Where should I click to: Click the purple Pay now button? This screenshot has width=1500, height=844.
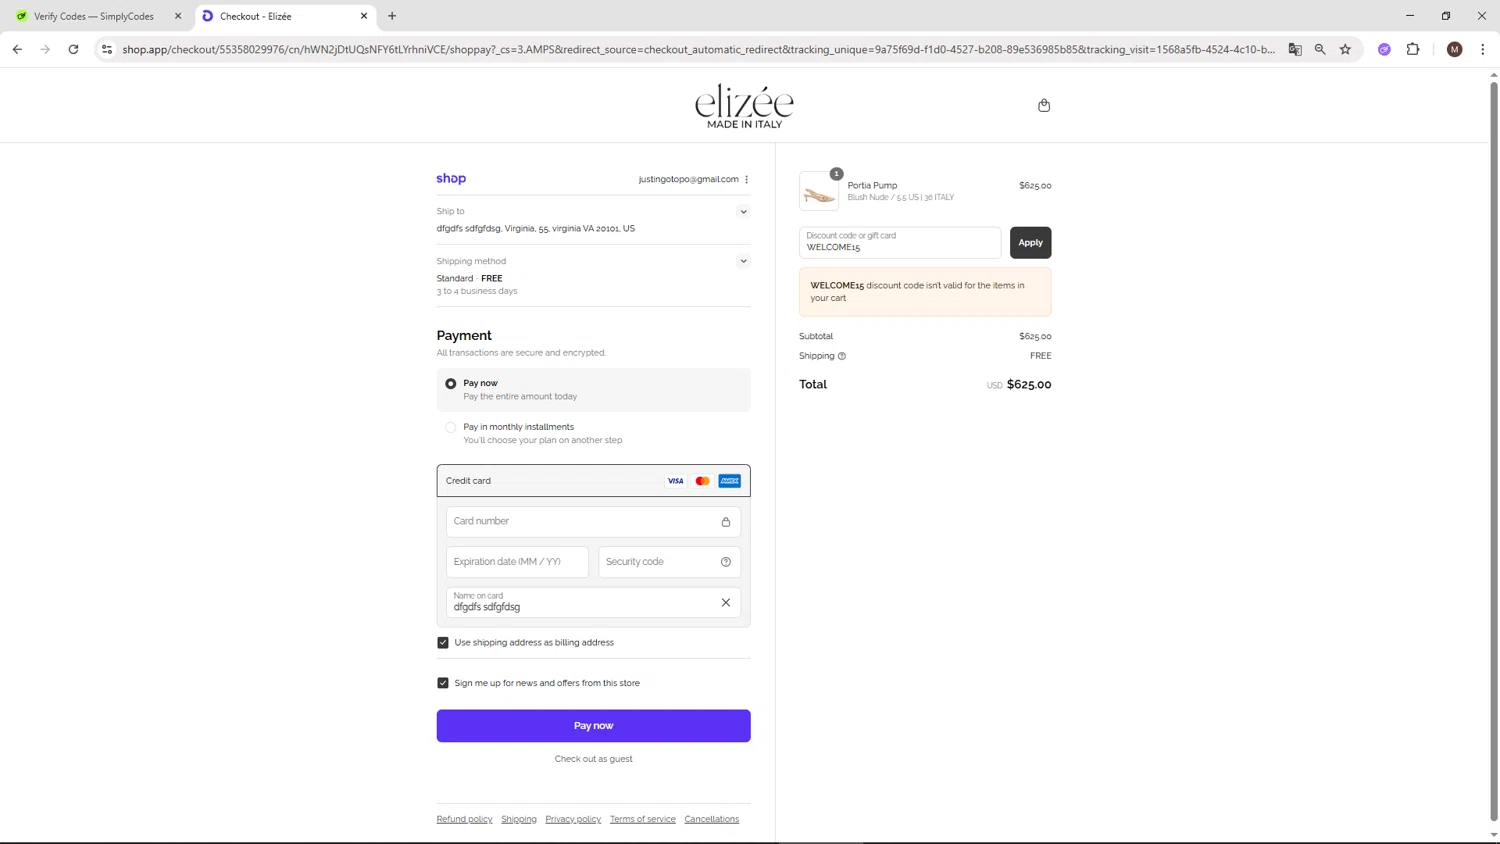[x=593, y=726]
